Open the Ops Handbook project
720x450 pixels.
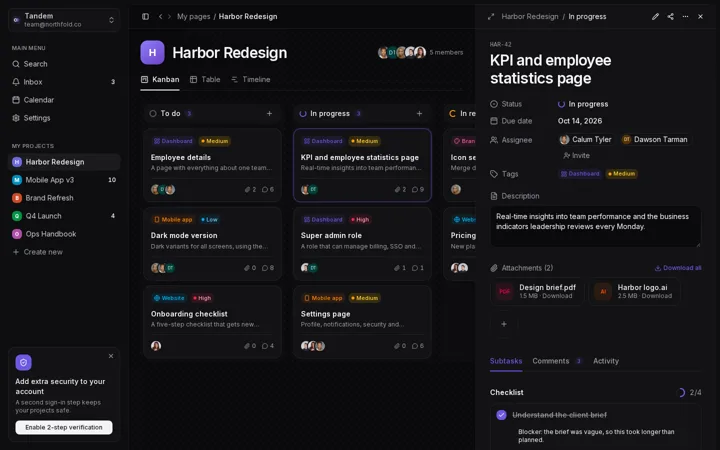[64, 234]
